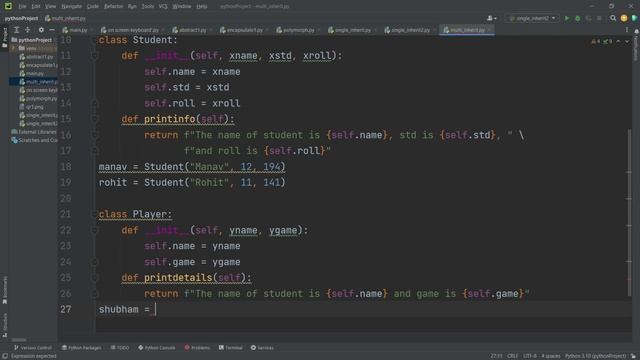
Task: Hide the Project panel with minus icon
Action: pyautogui.click(x=52, y=30)
